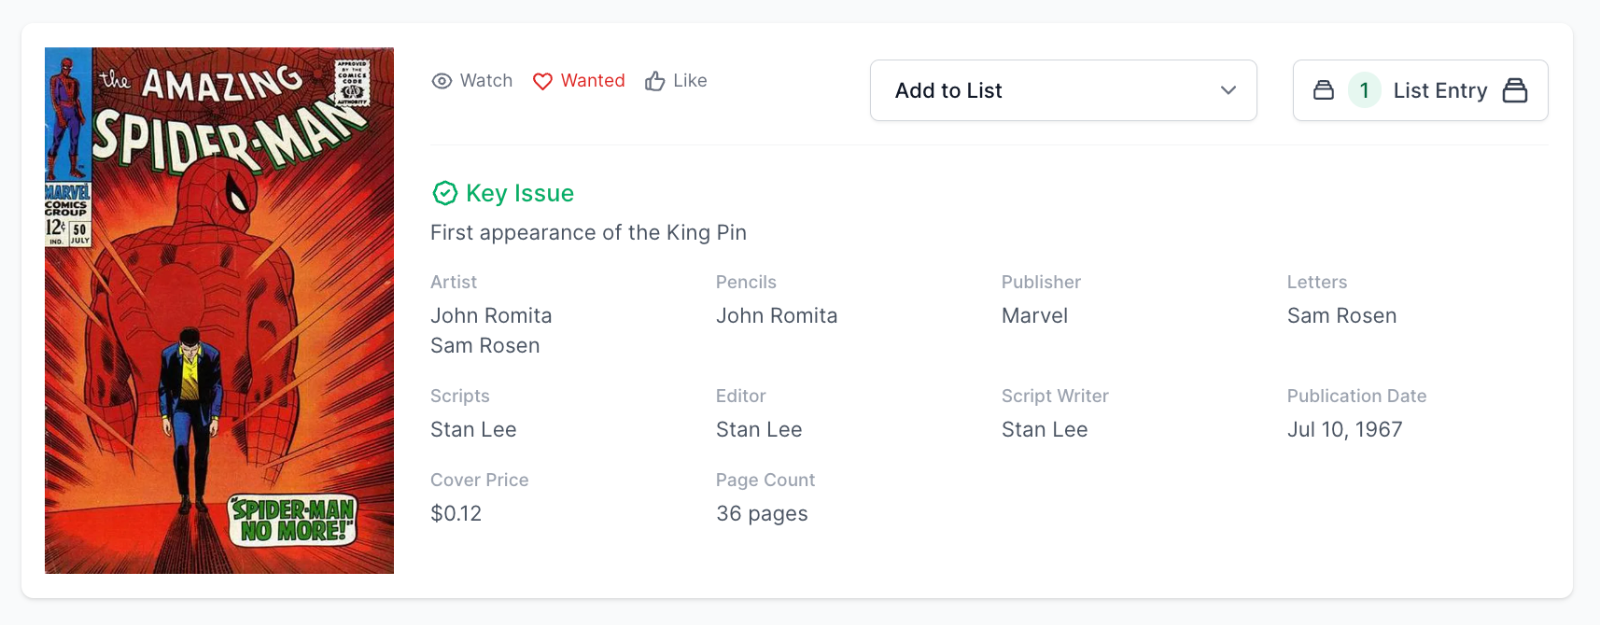The height and width of the screenshot is (625, 1600).
Task: Click the box icon right of List Entry
Action: [x=1515, y=90]
